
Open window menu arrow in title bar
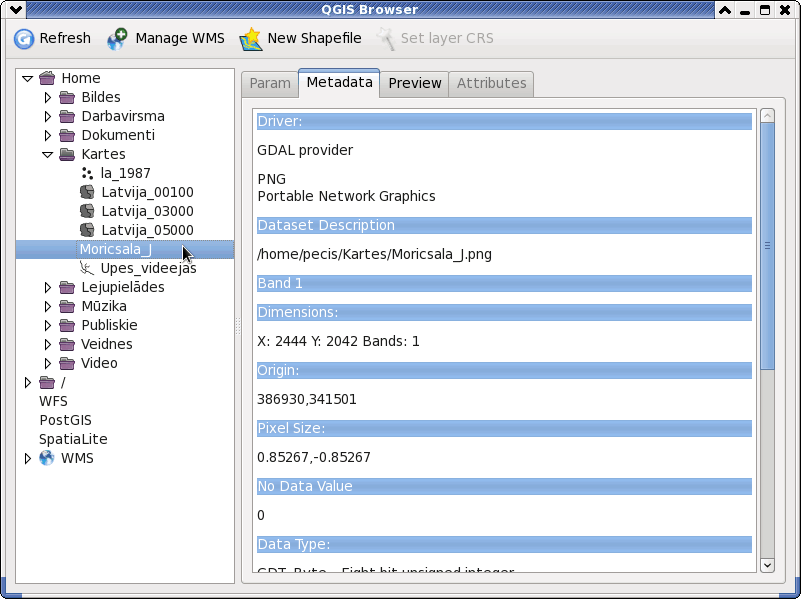point(16,9)
